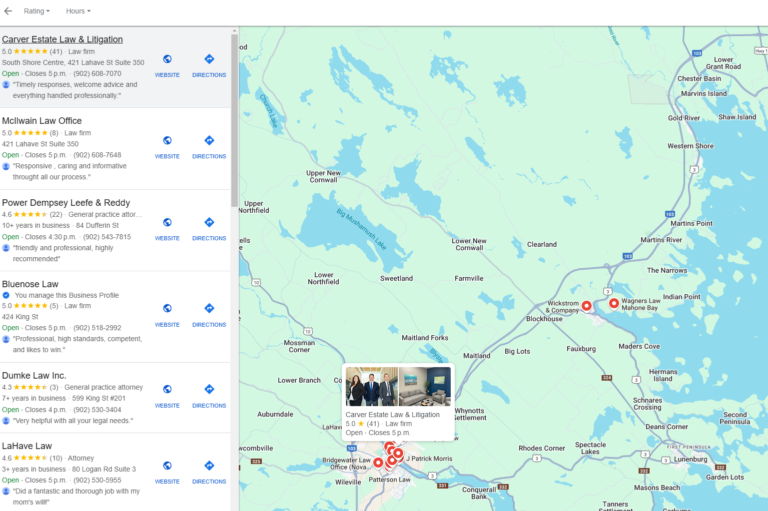Click Carver Estate Law phone (902) 608-7070
This screenshot has height=511, width=768.
click(97, 73)
